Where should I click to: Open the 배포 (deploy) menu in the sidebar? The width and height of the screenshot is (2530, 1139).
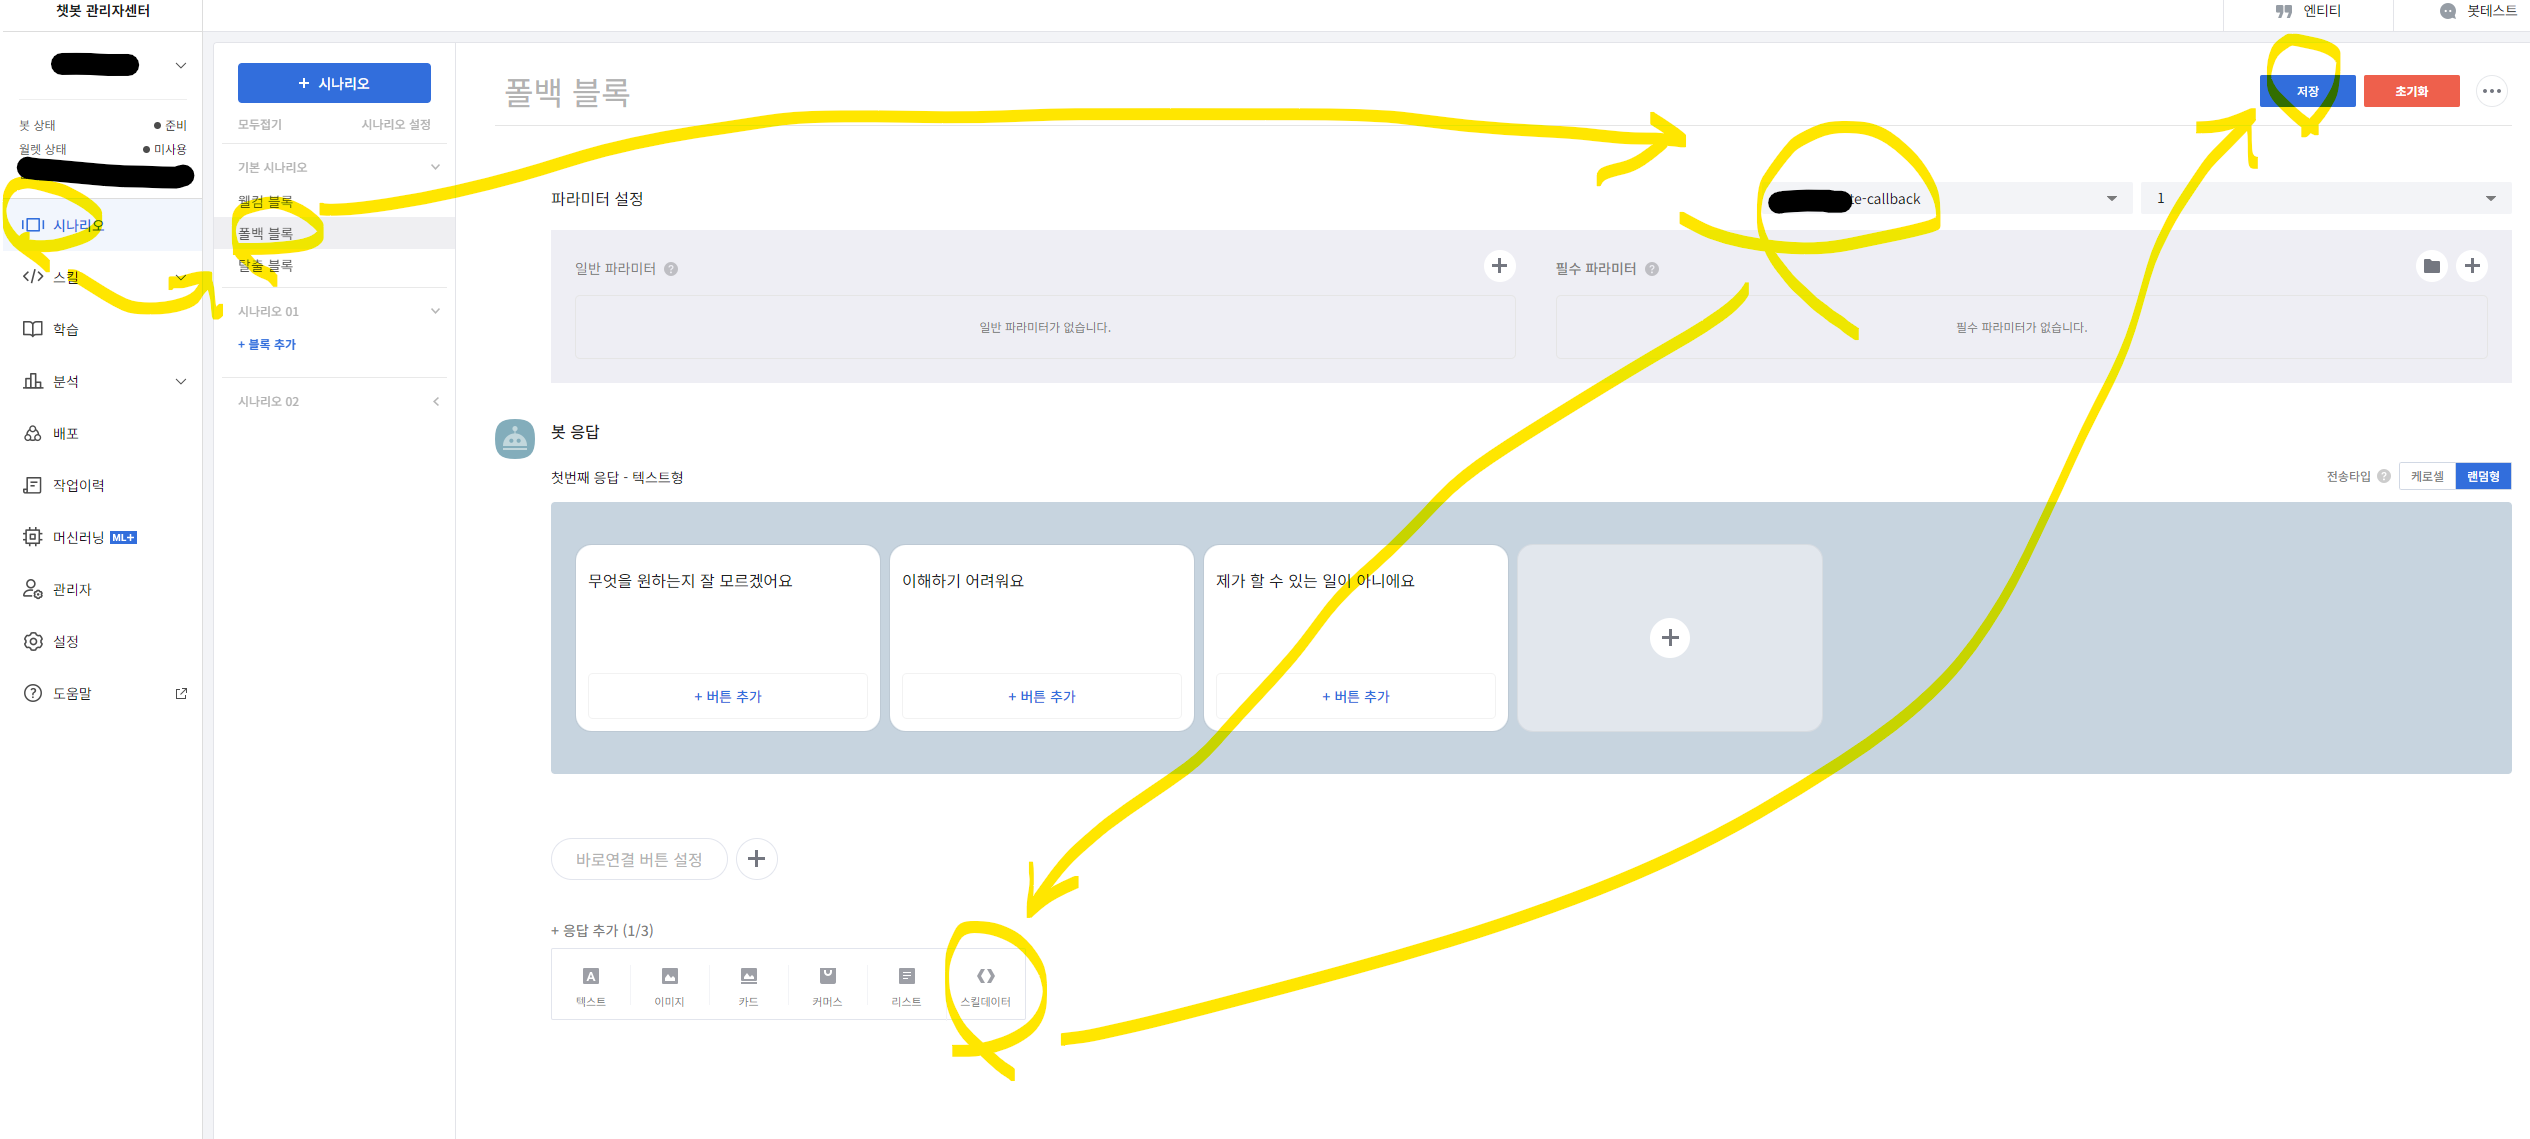(66, 433)
